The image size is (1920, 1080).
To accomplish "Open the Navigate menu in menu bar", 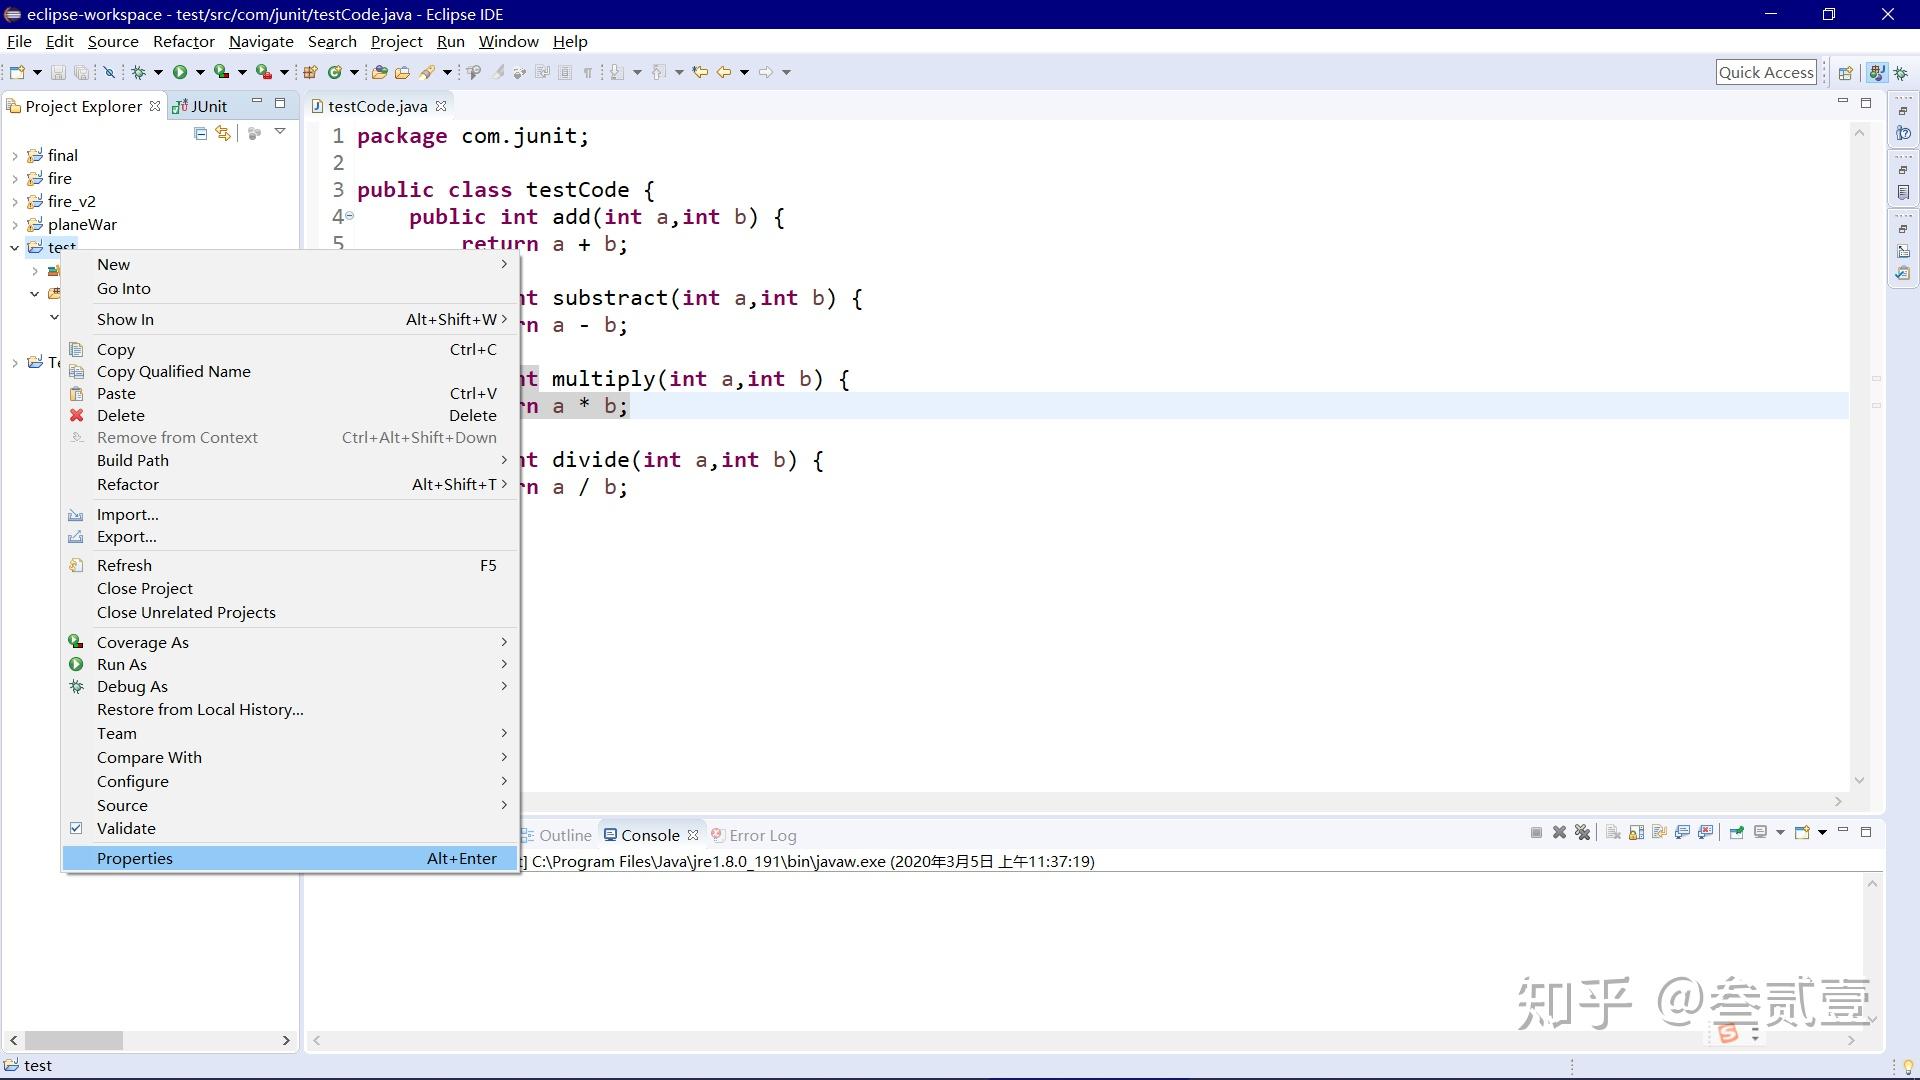I will coord(261,41).
